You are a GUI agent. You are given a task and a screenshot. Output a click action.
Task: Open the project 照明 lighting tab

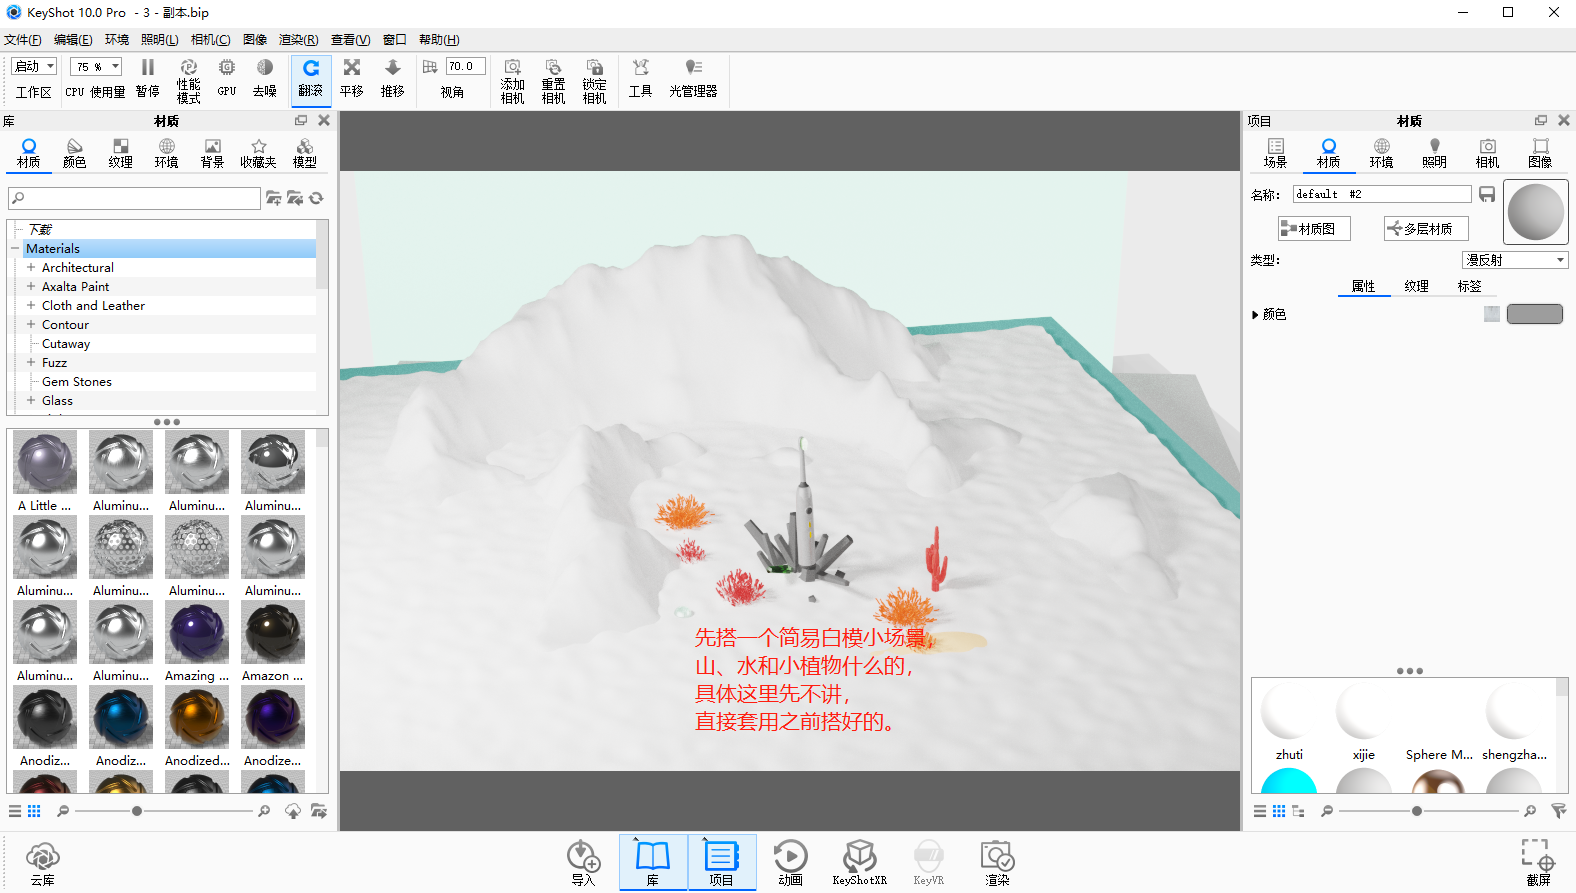(1434, 154)
